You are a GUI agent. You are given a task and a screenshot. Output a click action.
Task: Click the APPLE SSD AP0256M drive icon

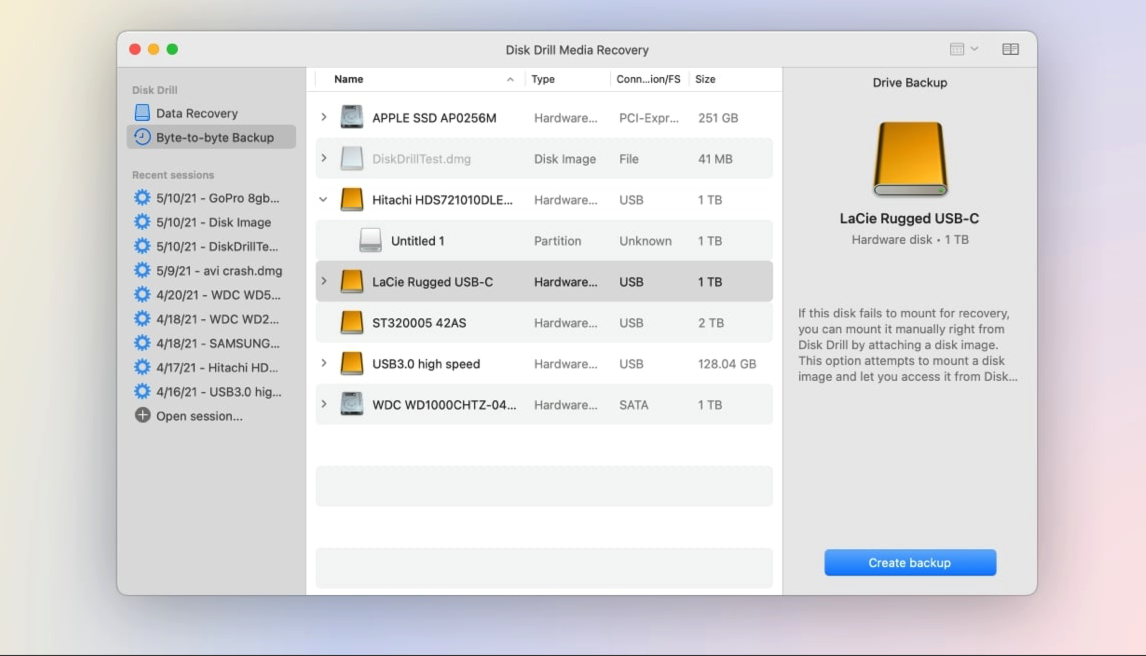[x=352, y=117]
